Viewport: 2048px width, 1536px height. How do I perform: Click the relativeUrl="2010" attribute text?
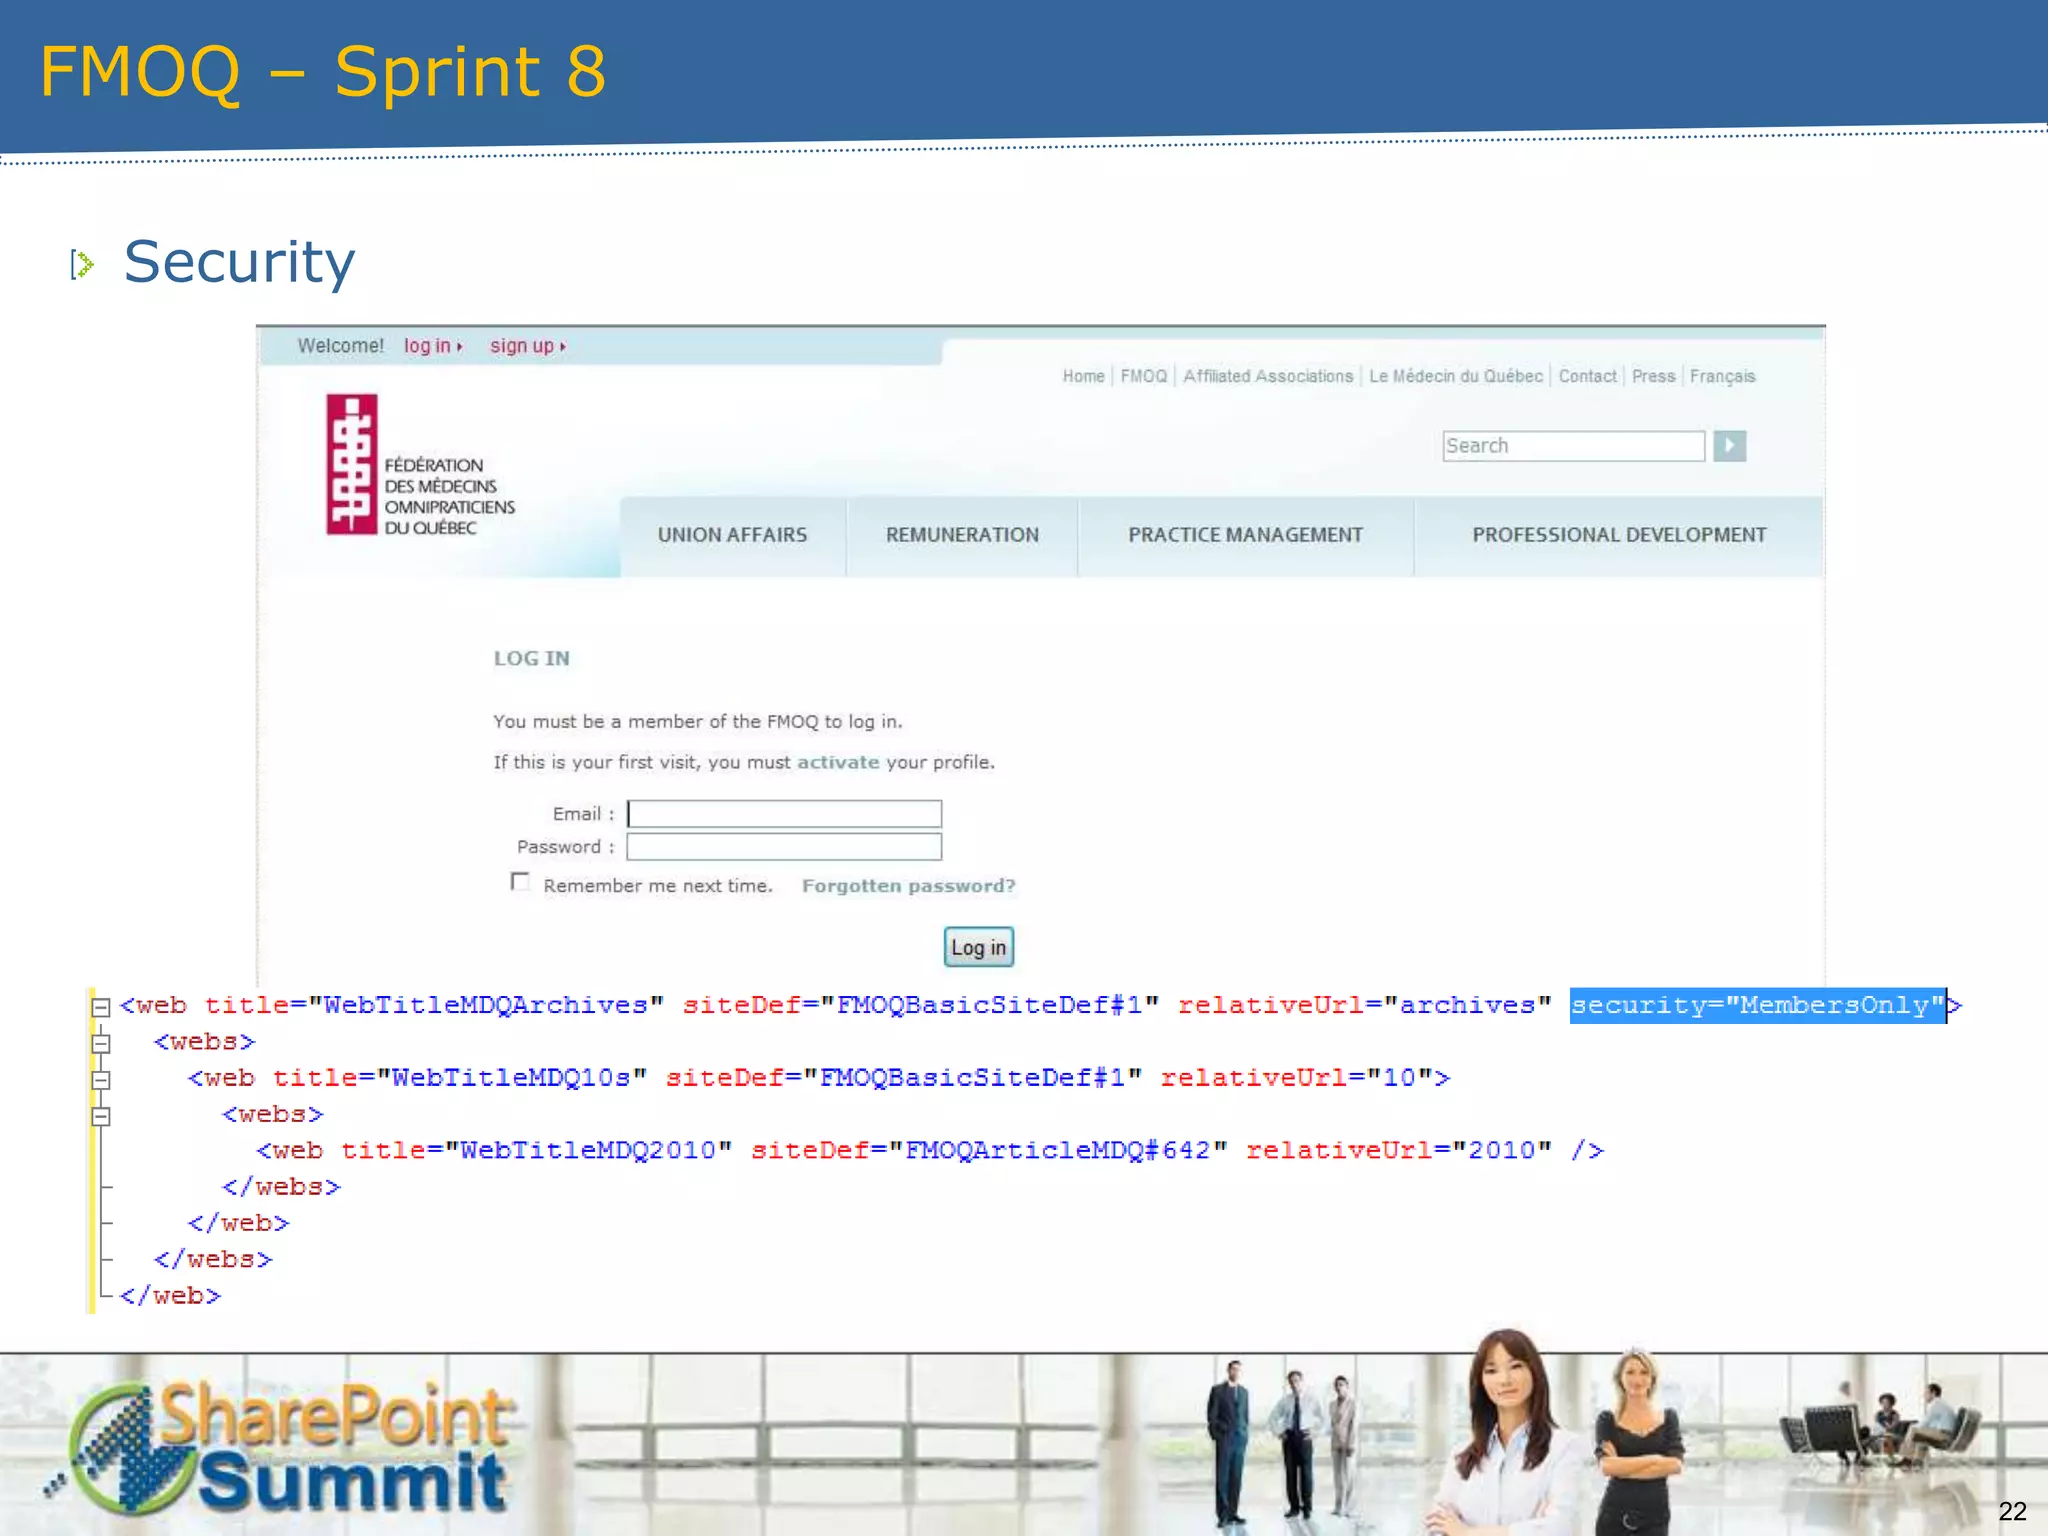1398,1150
